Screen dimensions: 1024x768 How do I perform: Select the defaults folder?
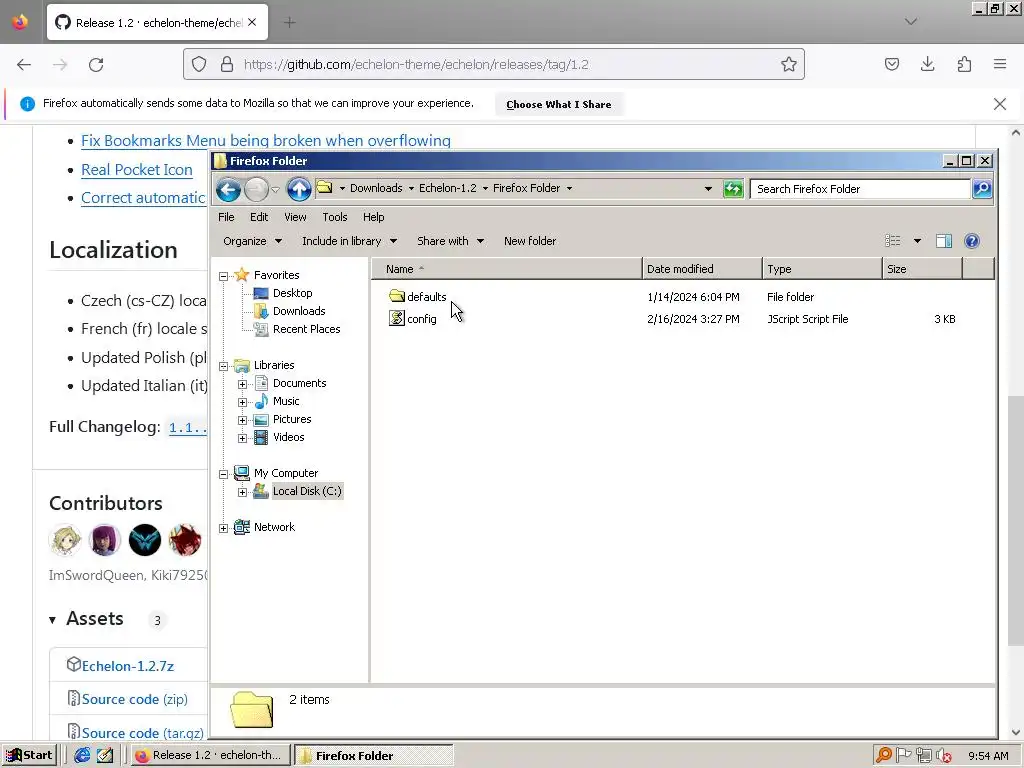coord(426,296)
